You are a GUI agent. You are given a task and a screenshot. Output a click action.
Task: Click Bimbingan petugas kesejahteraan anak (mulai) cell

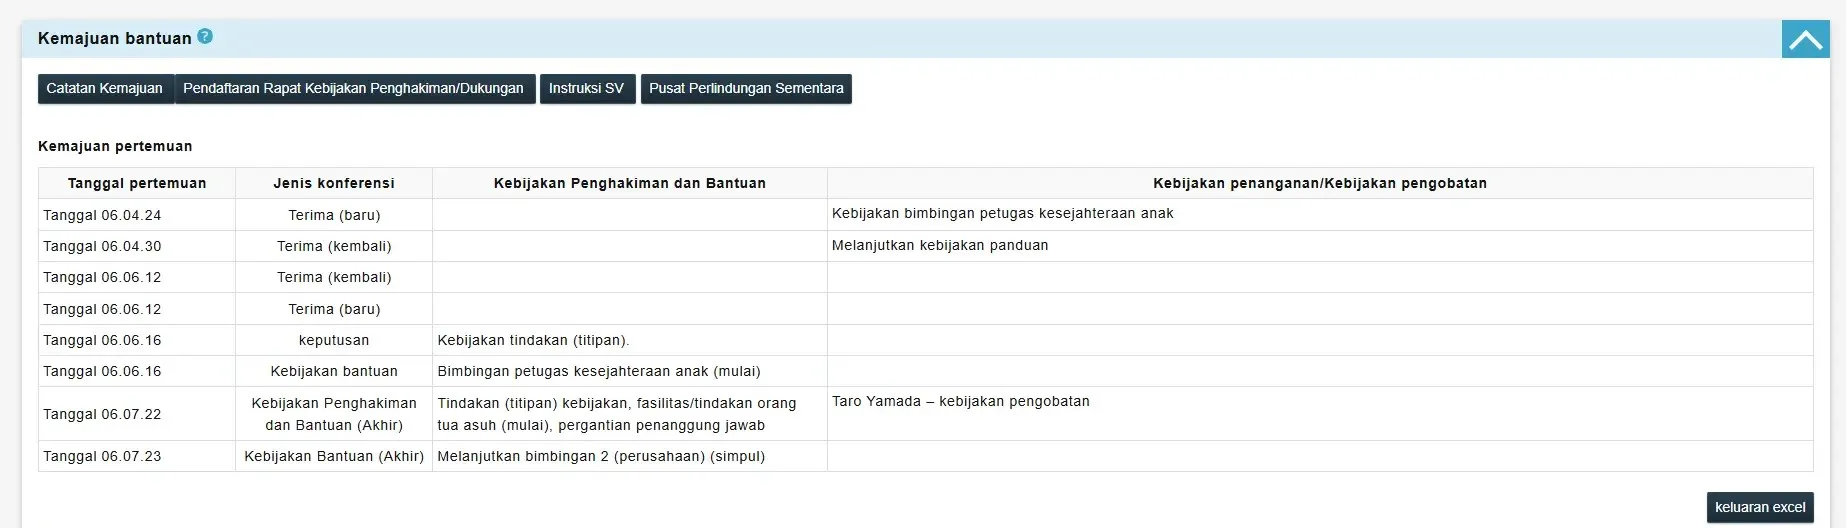(630, 371)
